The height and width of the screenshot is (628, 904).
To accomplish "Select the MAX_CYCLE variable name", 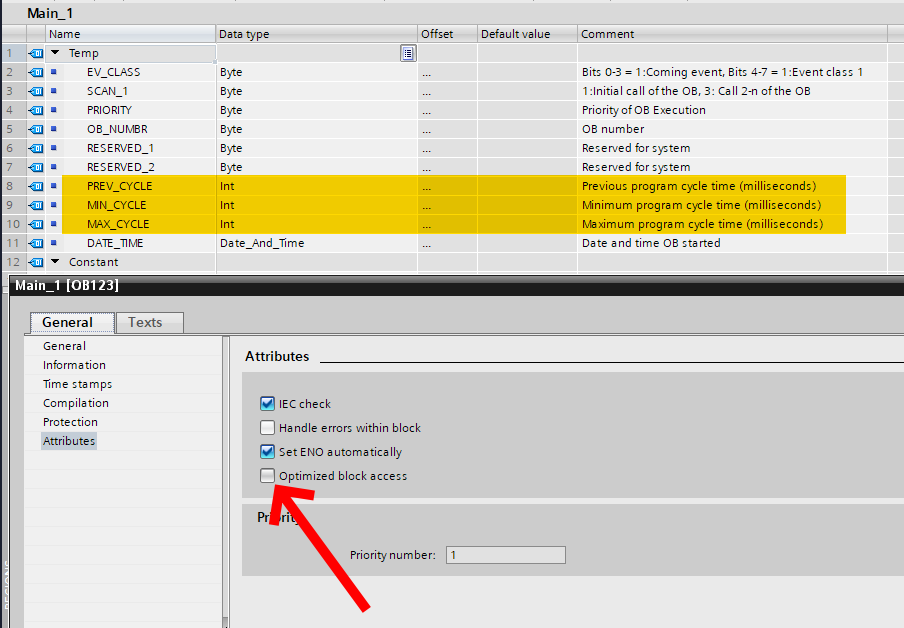I will click(118, 224).
